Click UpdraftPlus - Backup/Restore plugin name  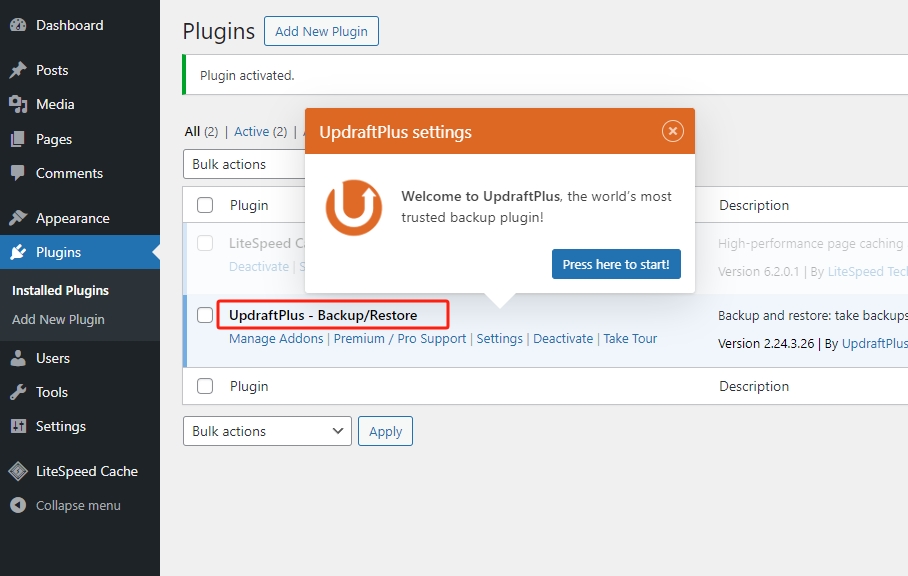pos(323,315)
